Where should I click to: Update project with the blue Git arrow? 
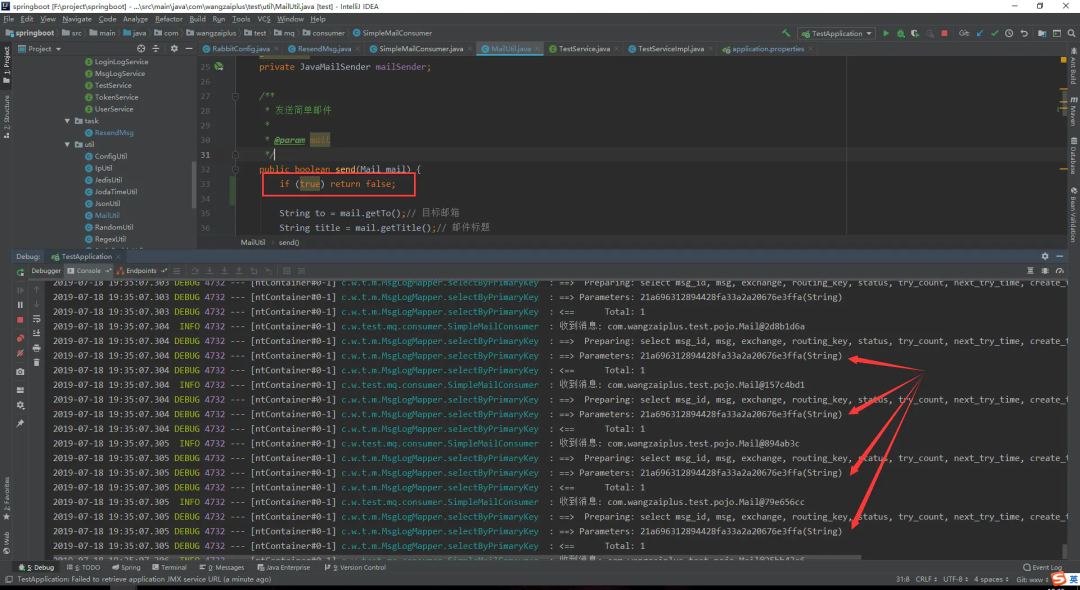979,33
